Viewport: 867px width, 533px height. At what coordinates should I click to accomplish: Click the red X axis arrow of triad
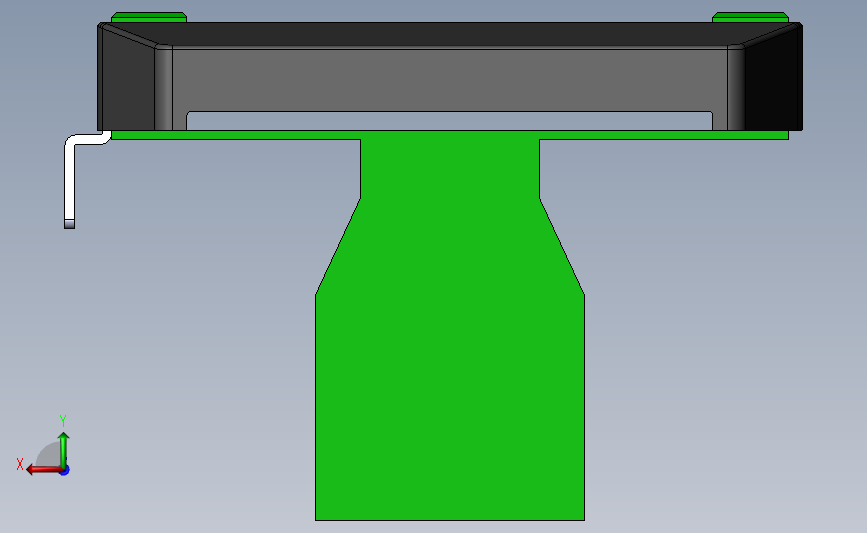(x=43, y=470)
